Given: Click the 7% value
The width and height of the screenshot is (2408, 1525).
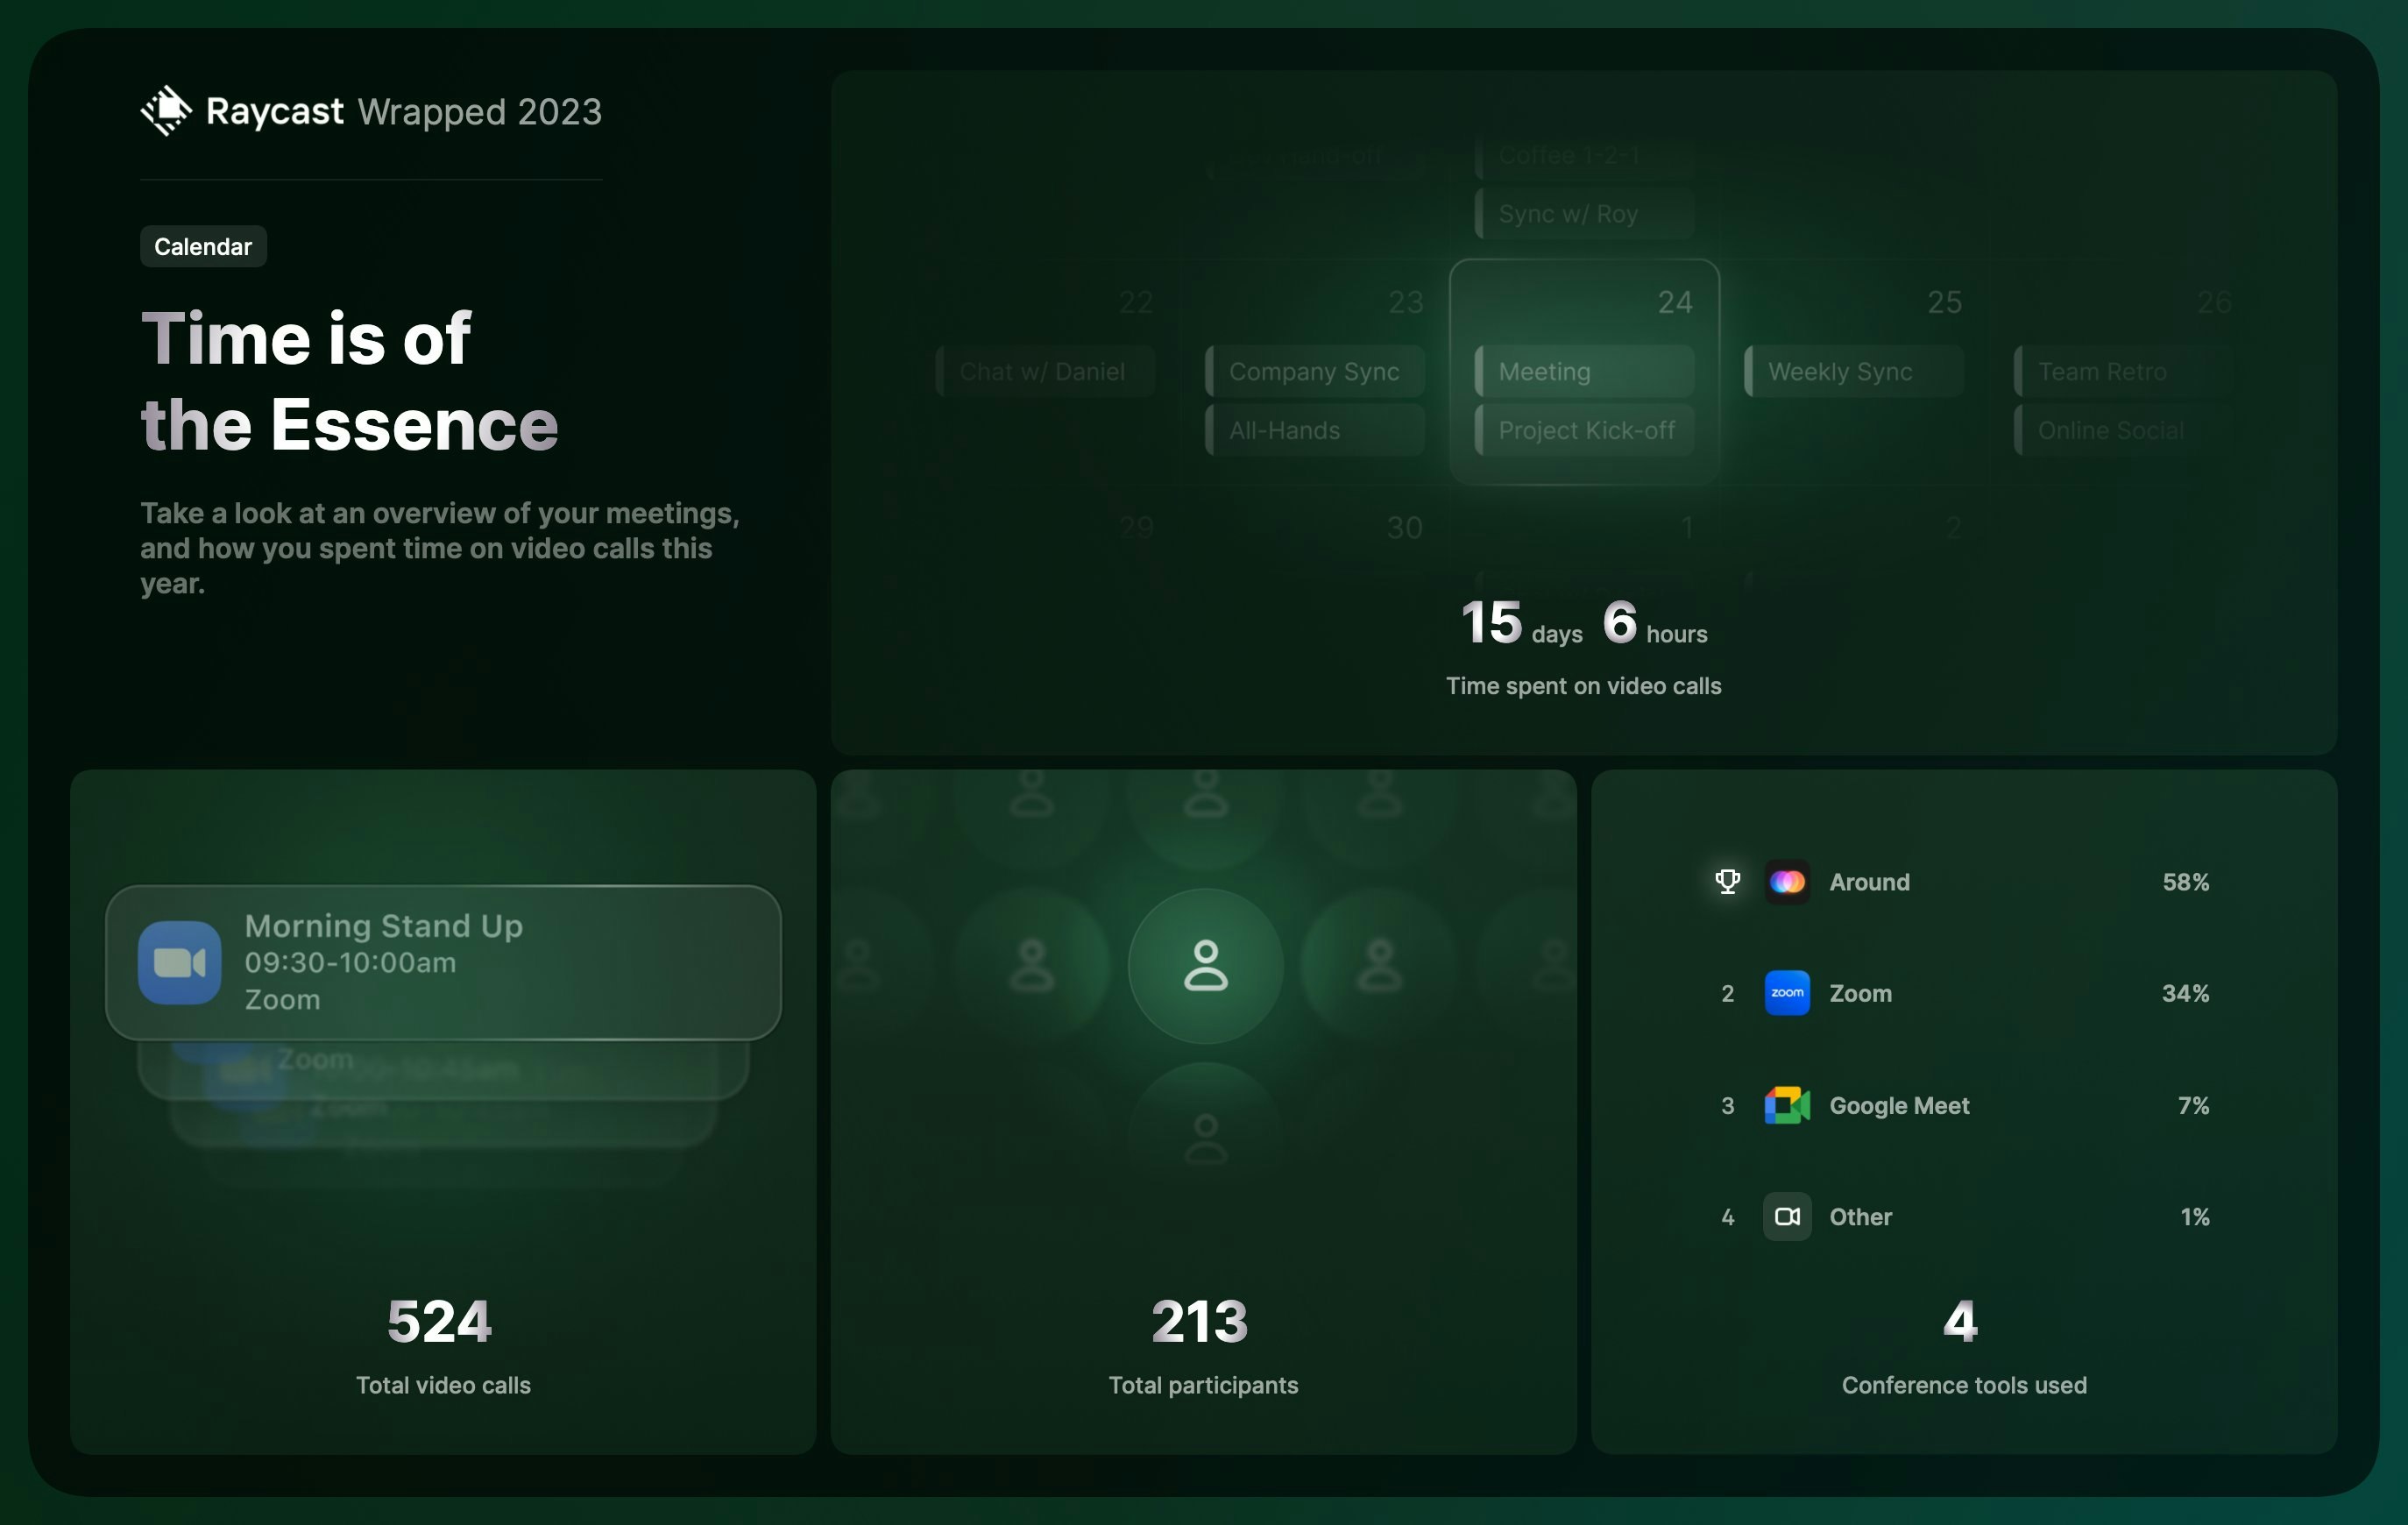Looking at the screenshot, I should click(2193, 1105).
